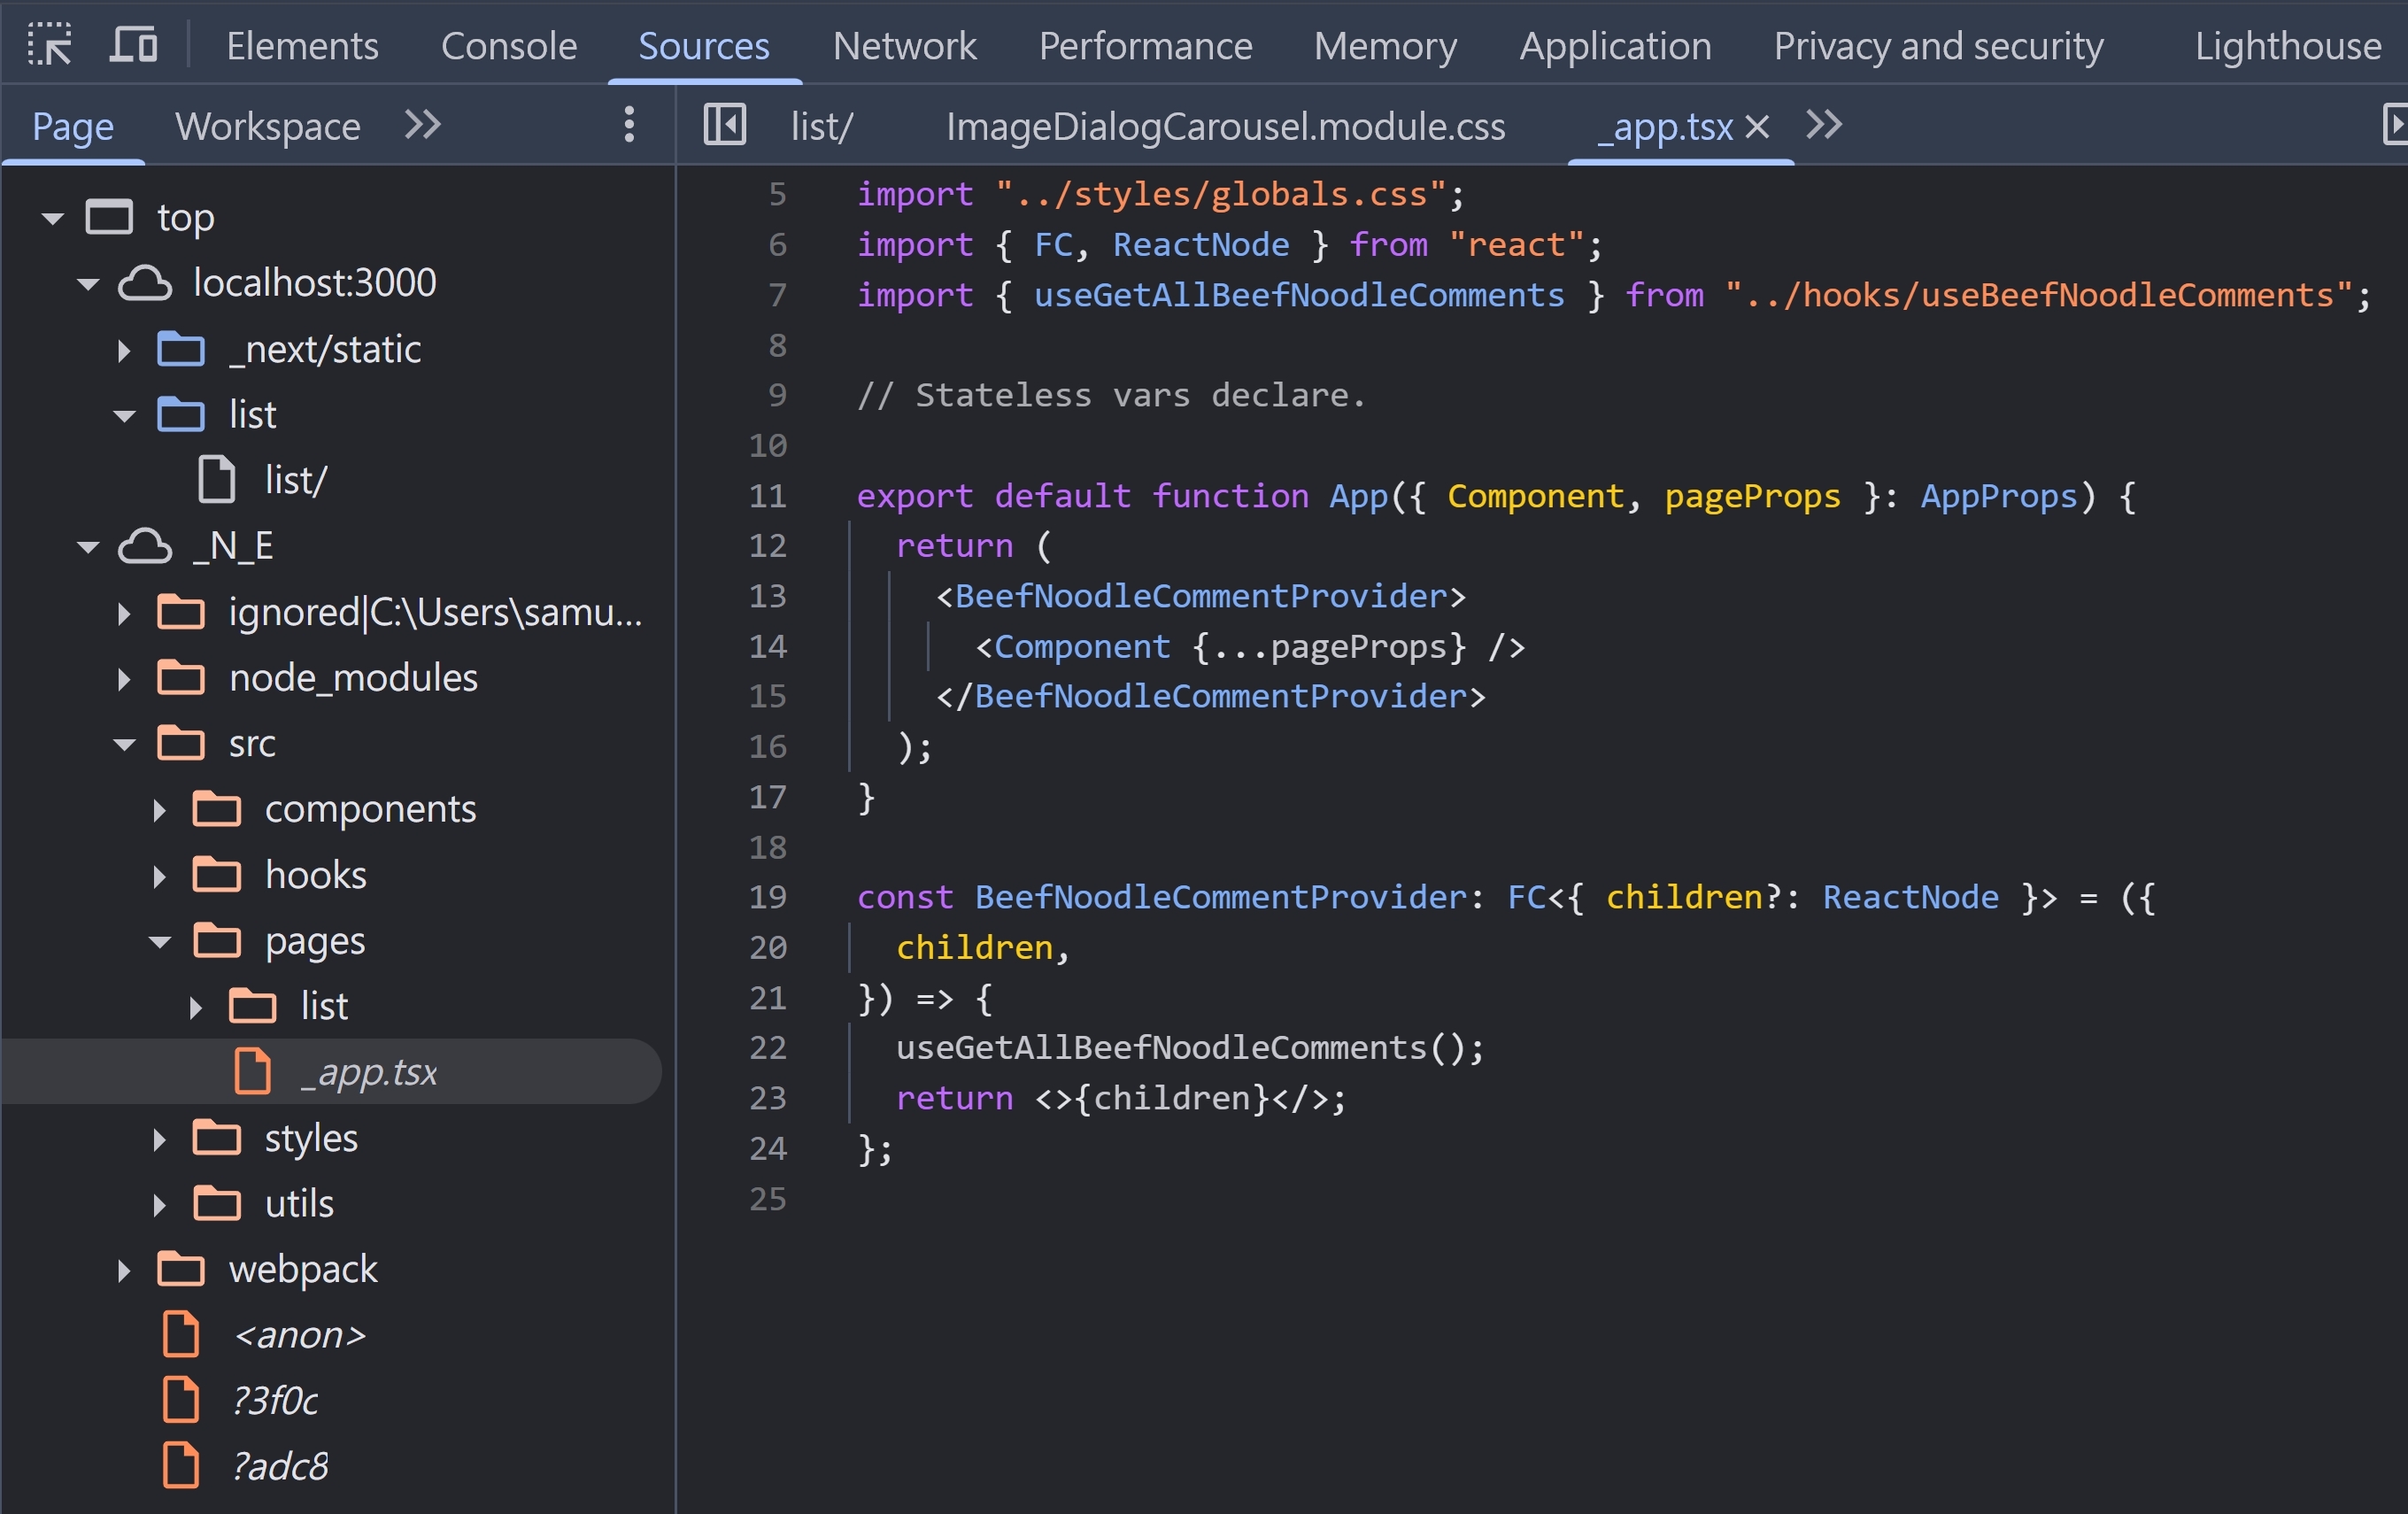Viewport: 2408px width, 1514px height.
Task: Expand the webpack folder arrow
Action: 124,1270
